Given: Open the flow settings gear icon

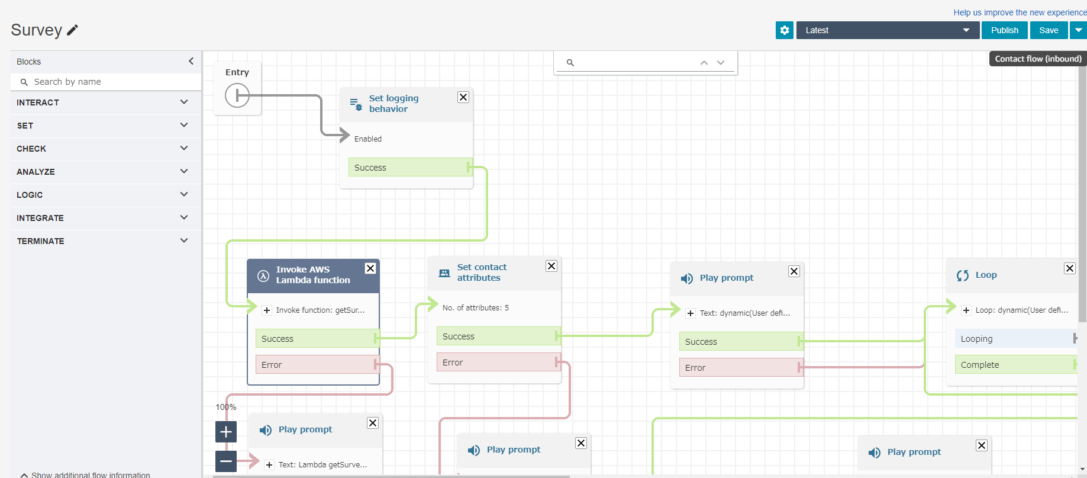Looking at the screenshot, I should [784, 31].
